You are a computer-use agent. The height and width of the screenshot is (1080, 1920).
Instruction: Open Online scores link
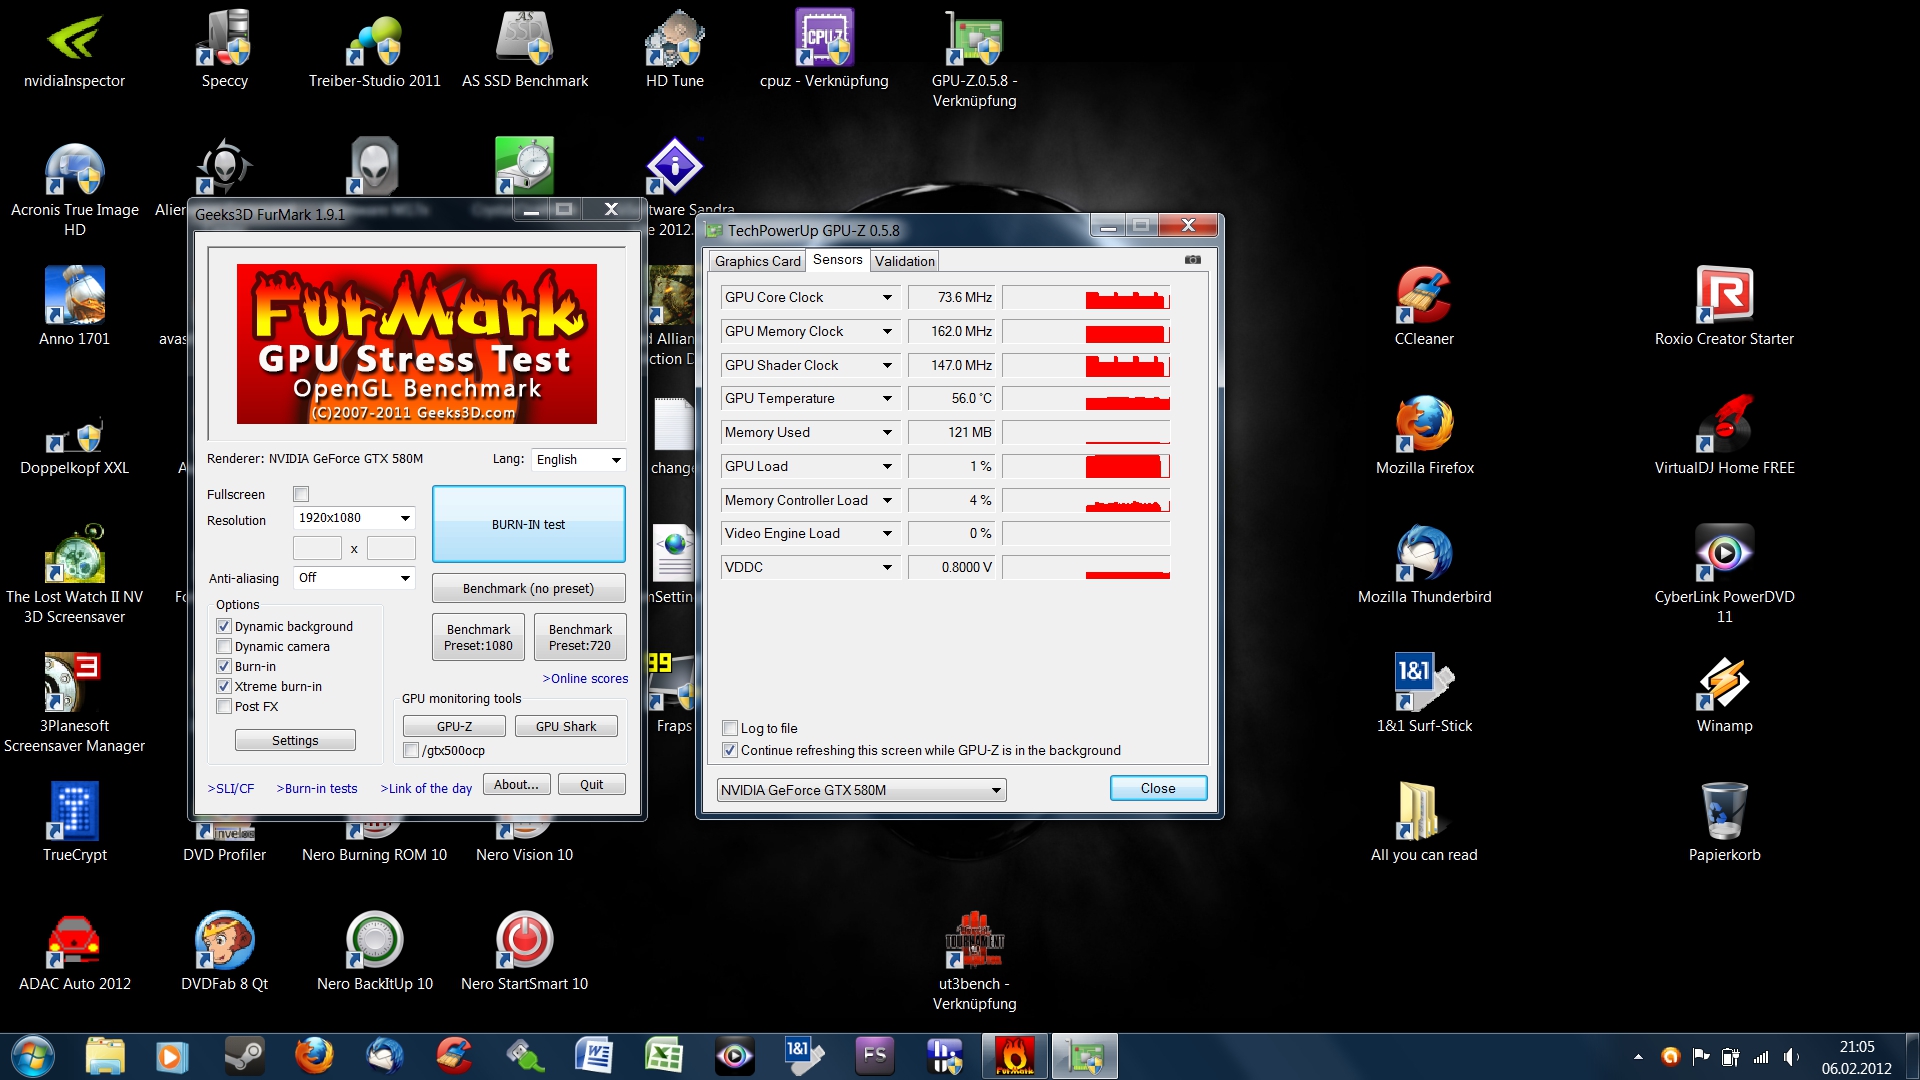[x=585, y=678]
